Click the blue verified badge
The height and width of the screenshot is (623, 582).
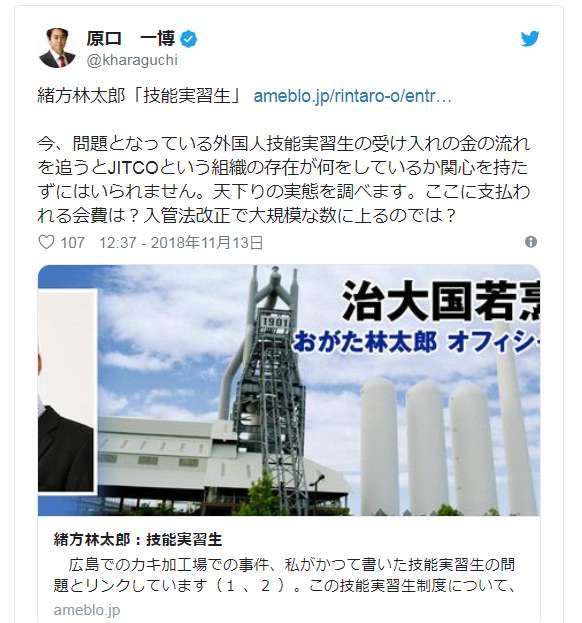[x=189, y=39]
